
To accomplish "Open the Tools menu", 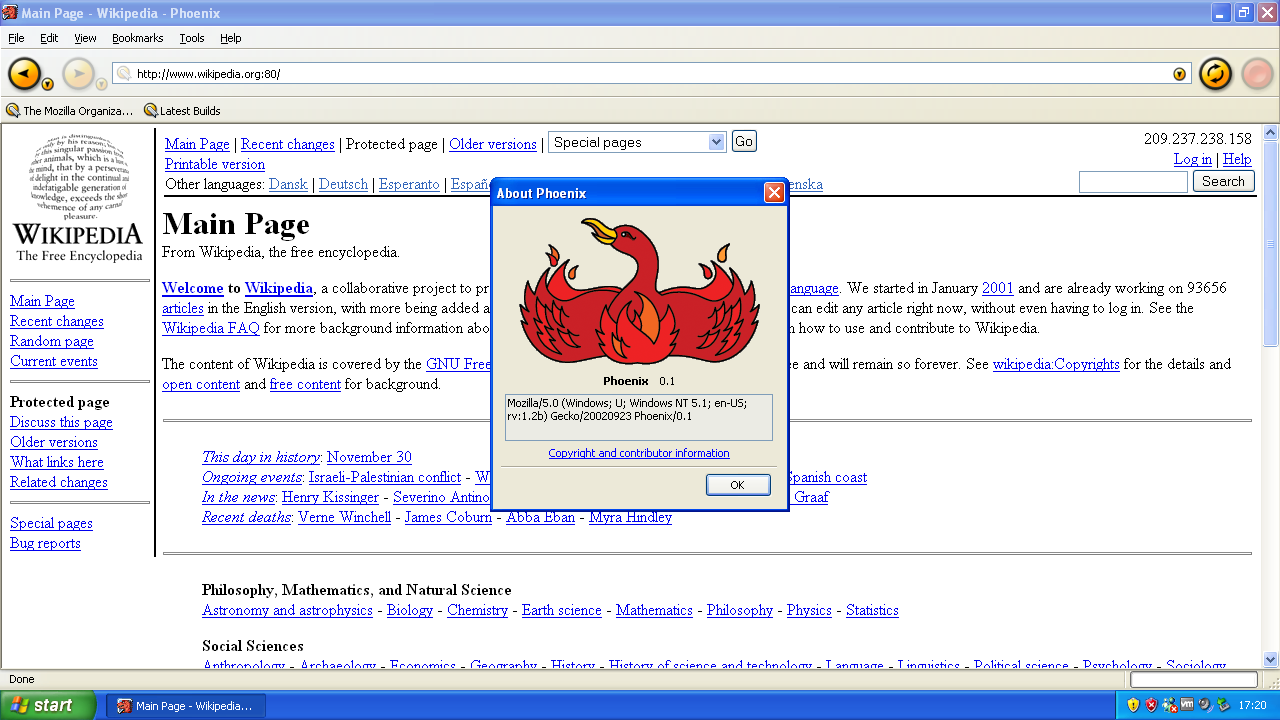I will [x=191, y=38].
